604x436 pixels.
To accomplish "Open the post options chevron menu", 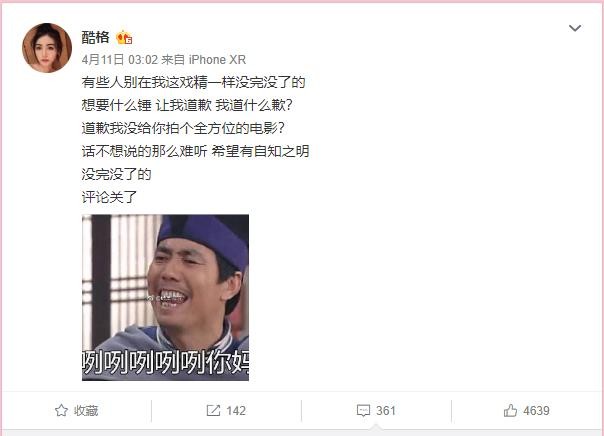I will coord(575,28).
